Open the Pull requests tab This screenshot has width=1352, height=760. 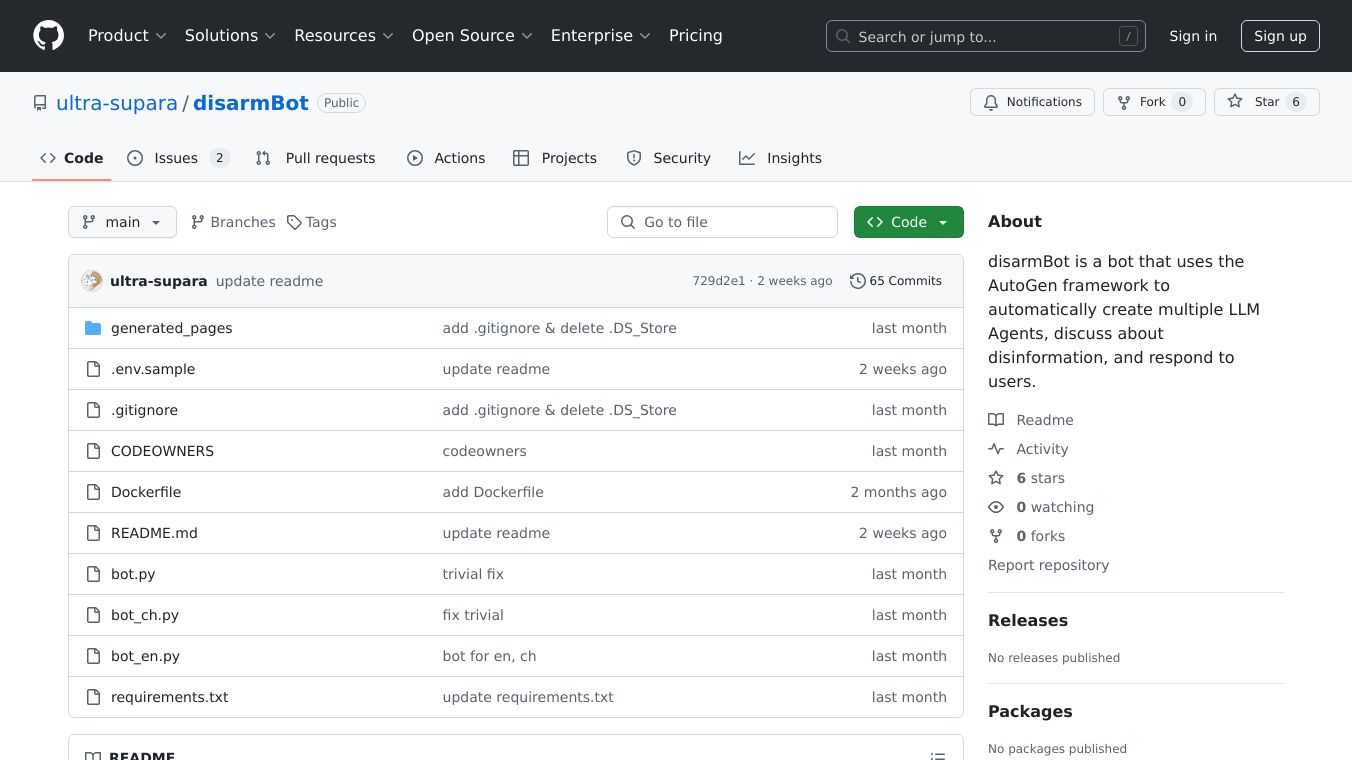[x=316, y=158]
